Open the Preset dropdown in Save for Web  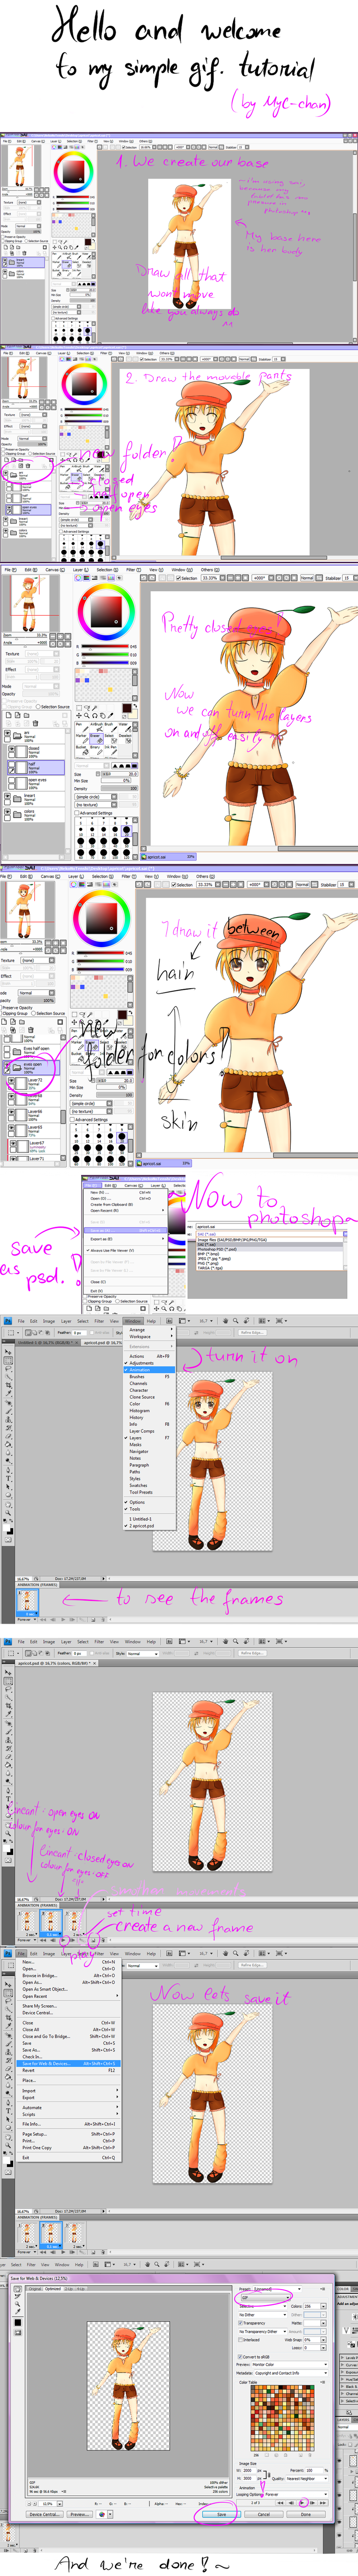[277, 2288]
